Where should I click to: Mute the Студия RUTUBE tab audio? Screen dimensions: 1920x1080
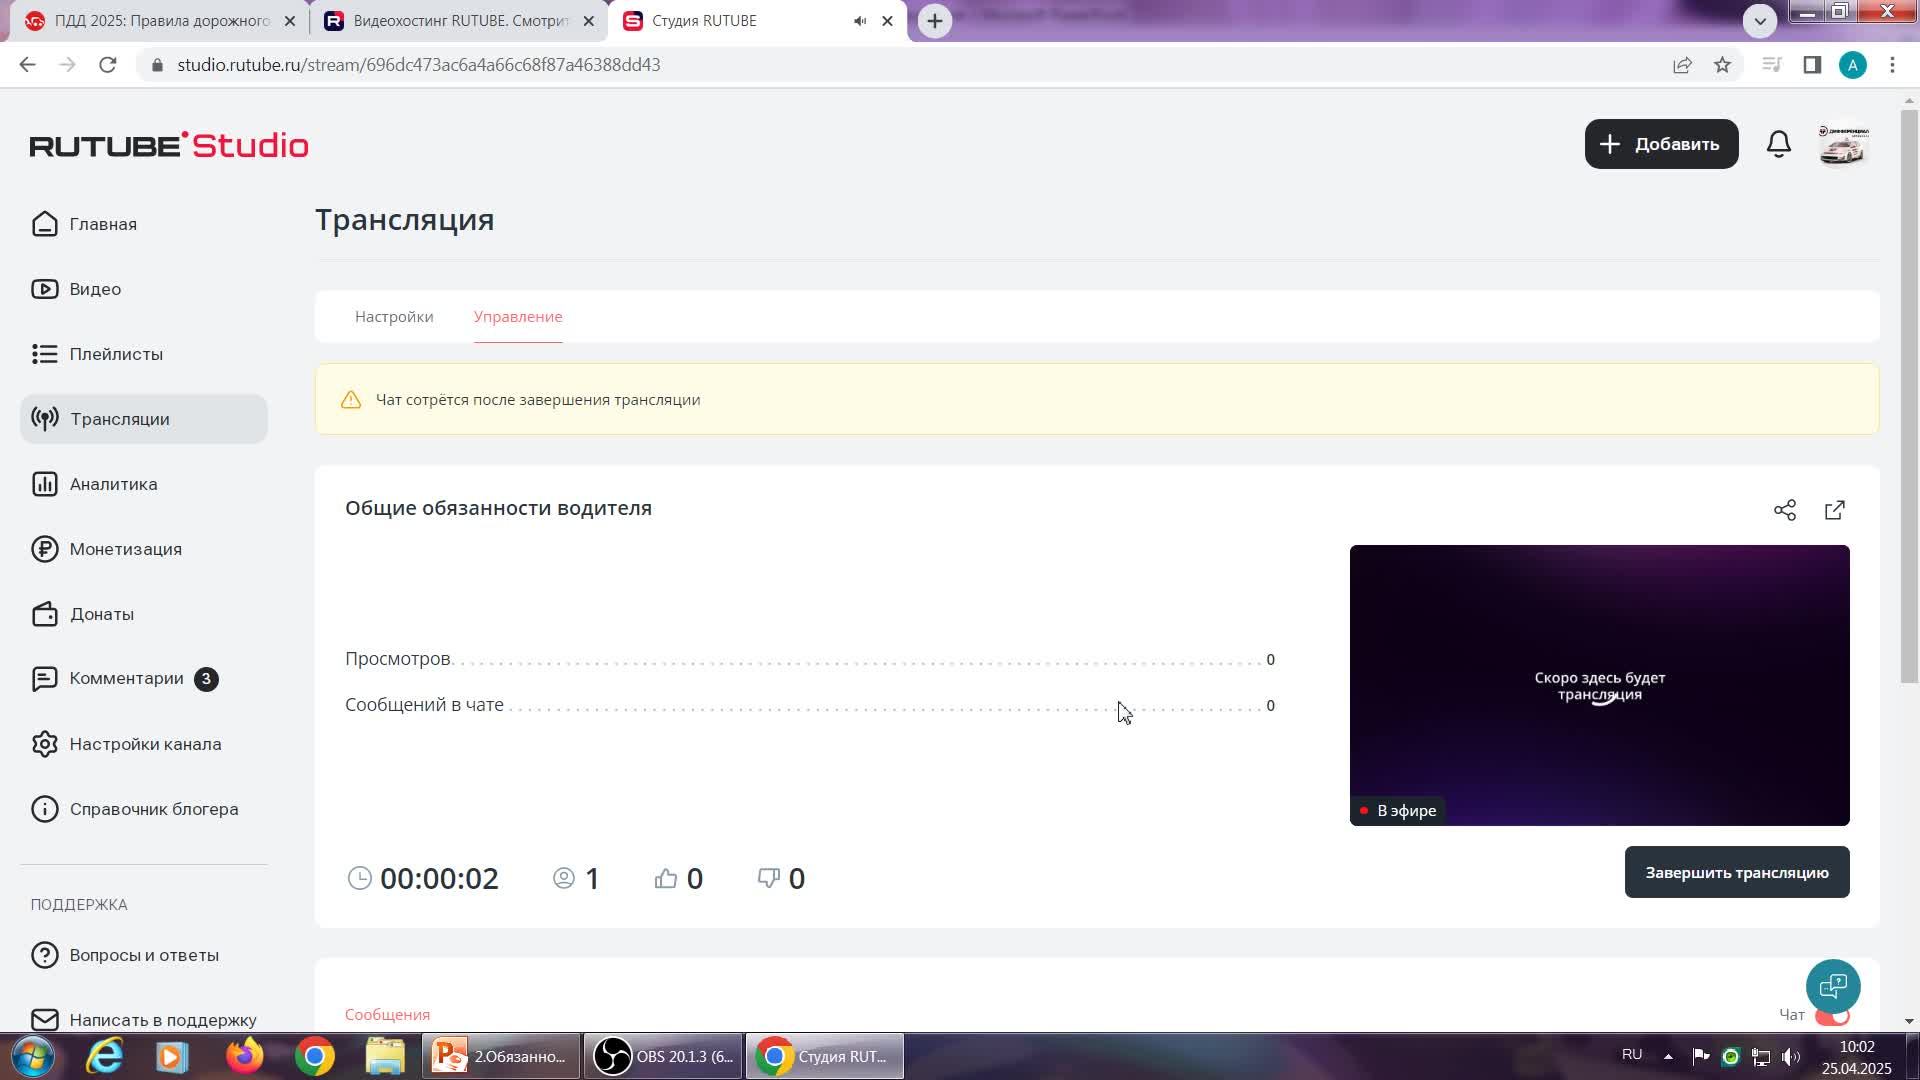point(860,21)
